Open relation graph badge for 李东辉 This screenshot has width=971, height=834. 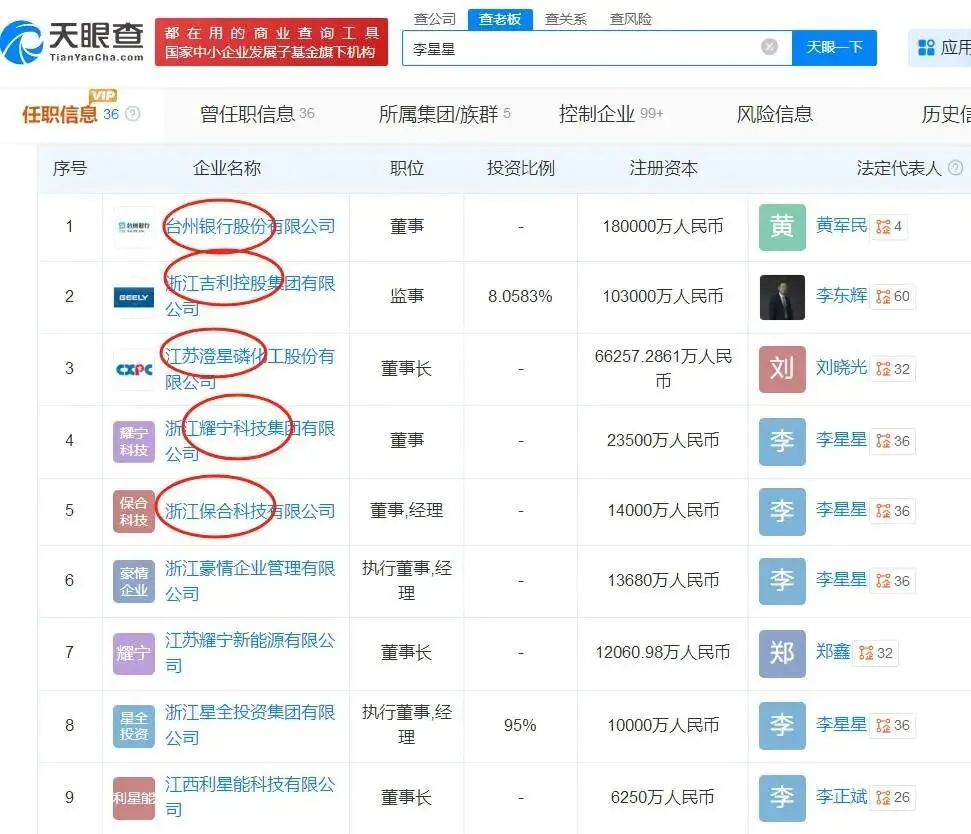(x=893, y=297)
